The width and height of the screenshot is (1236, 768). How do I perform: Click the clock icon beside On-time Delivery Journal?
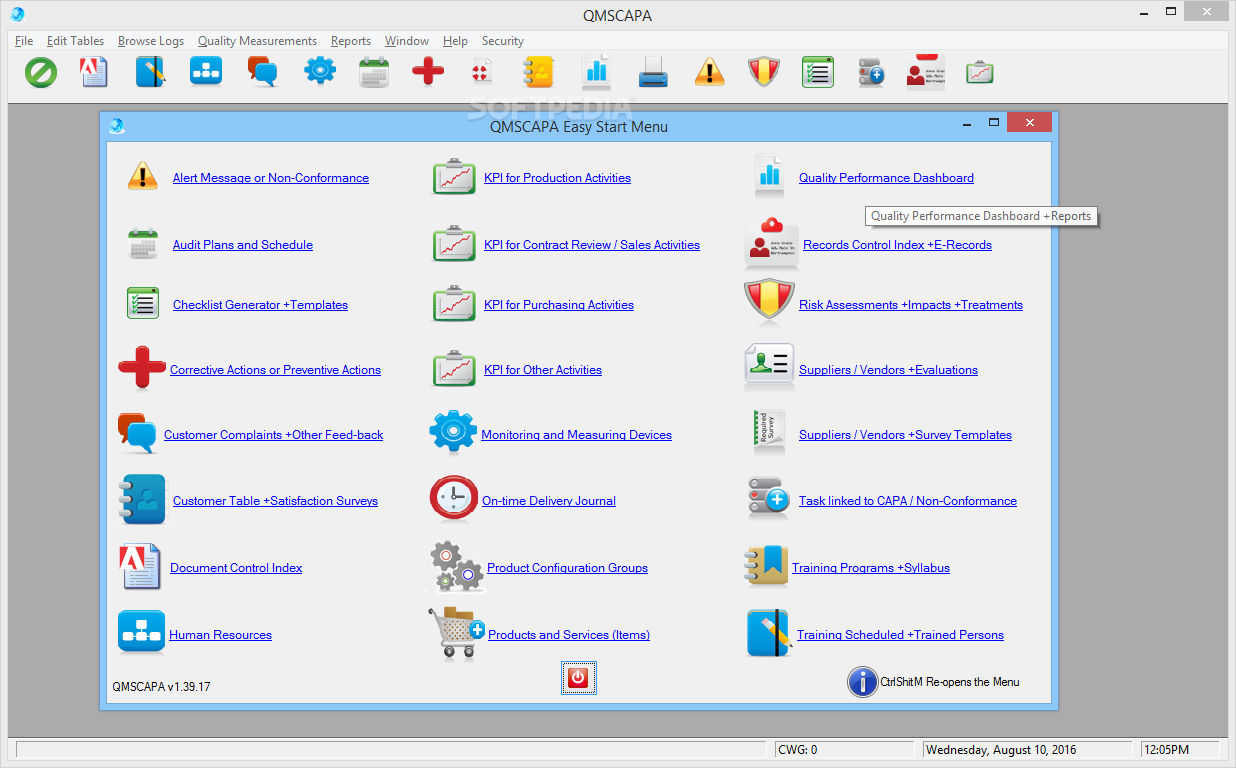454,499
